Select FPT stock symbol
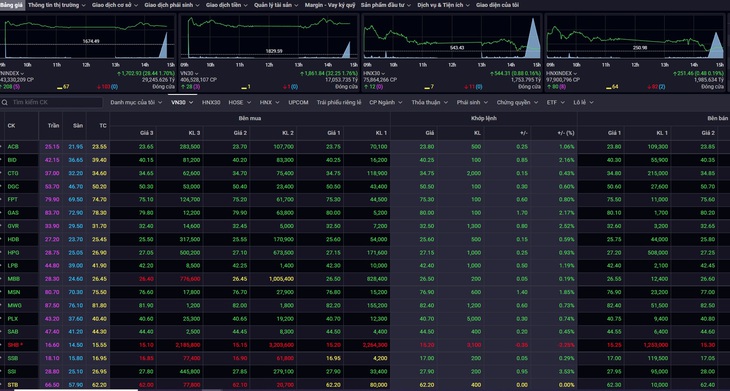This screenshot has height=391, width=730. 13,200
